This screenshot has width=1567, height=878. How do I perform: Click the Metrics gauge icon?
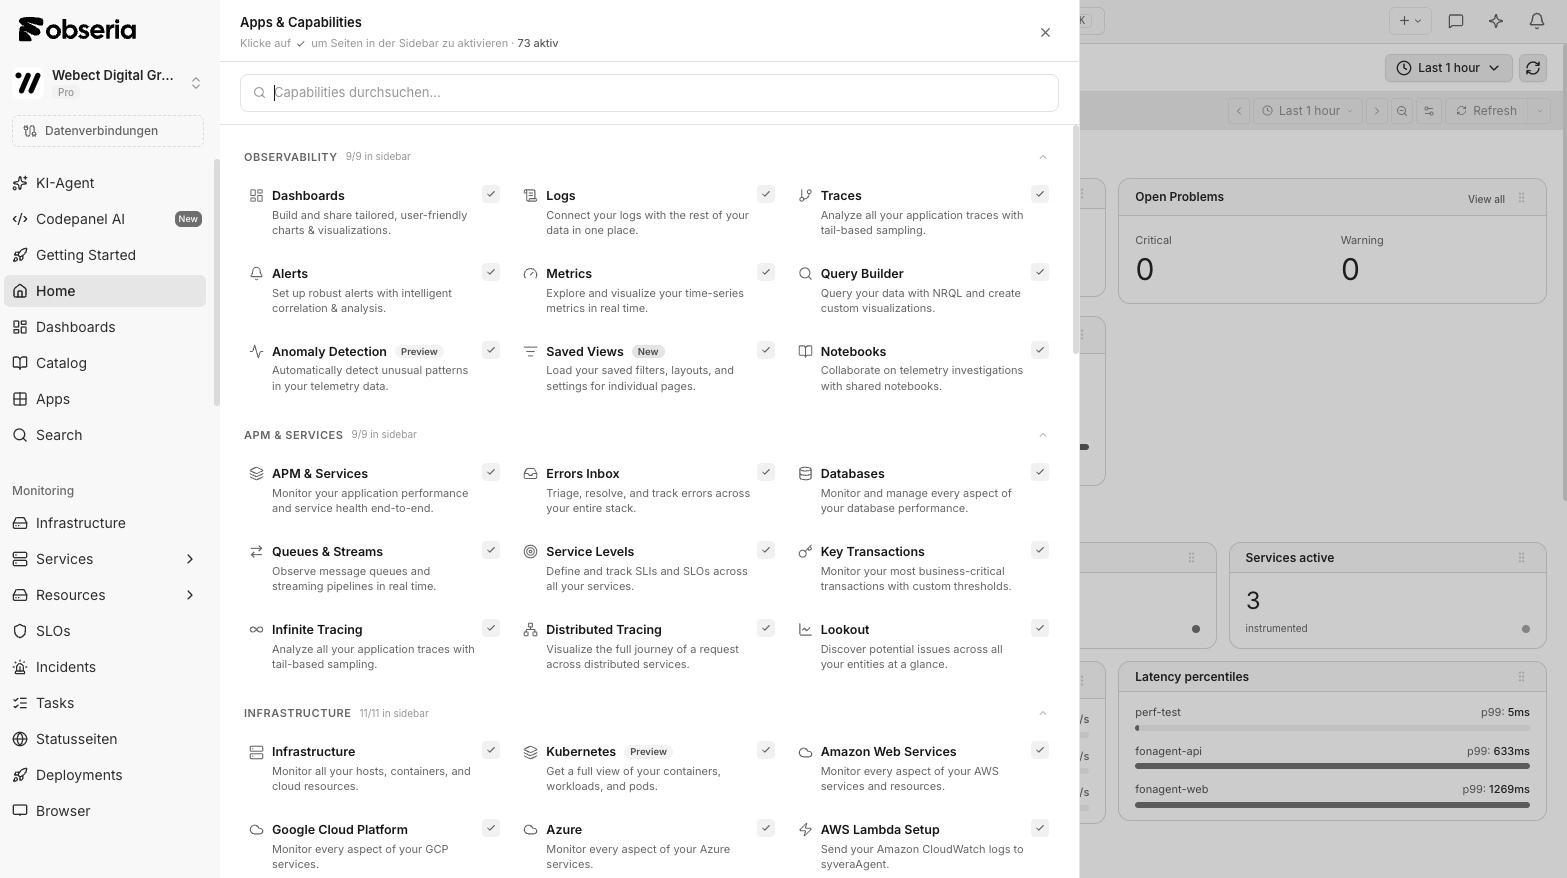[x=530, y=274]
